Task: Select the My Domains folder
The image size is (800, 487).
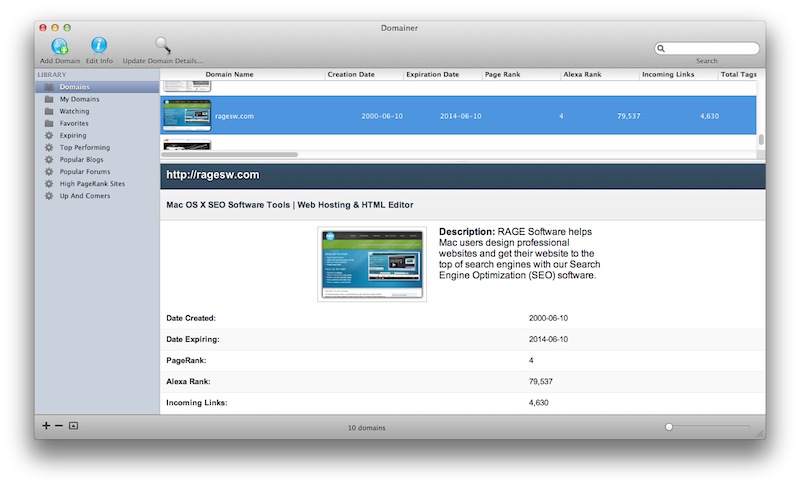Action: (79, 99)
